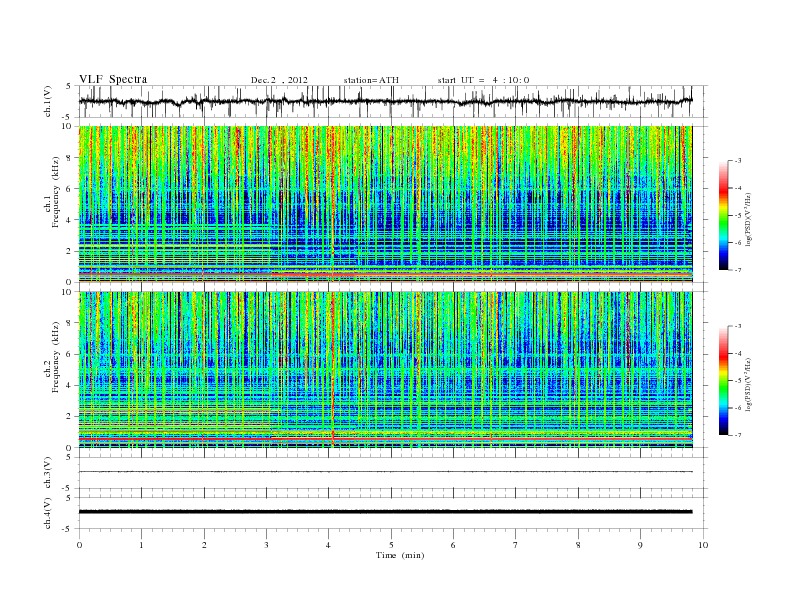Viewport: 792px width, 612px height.
Task: Click time axis tick label "0"
Action: 79,545
